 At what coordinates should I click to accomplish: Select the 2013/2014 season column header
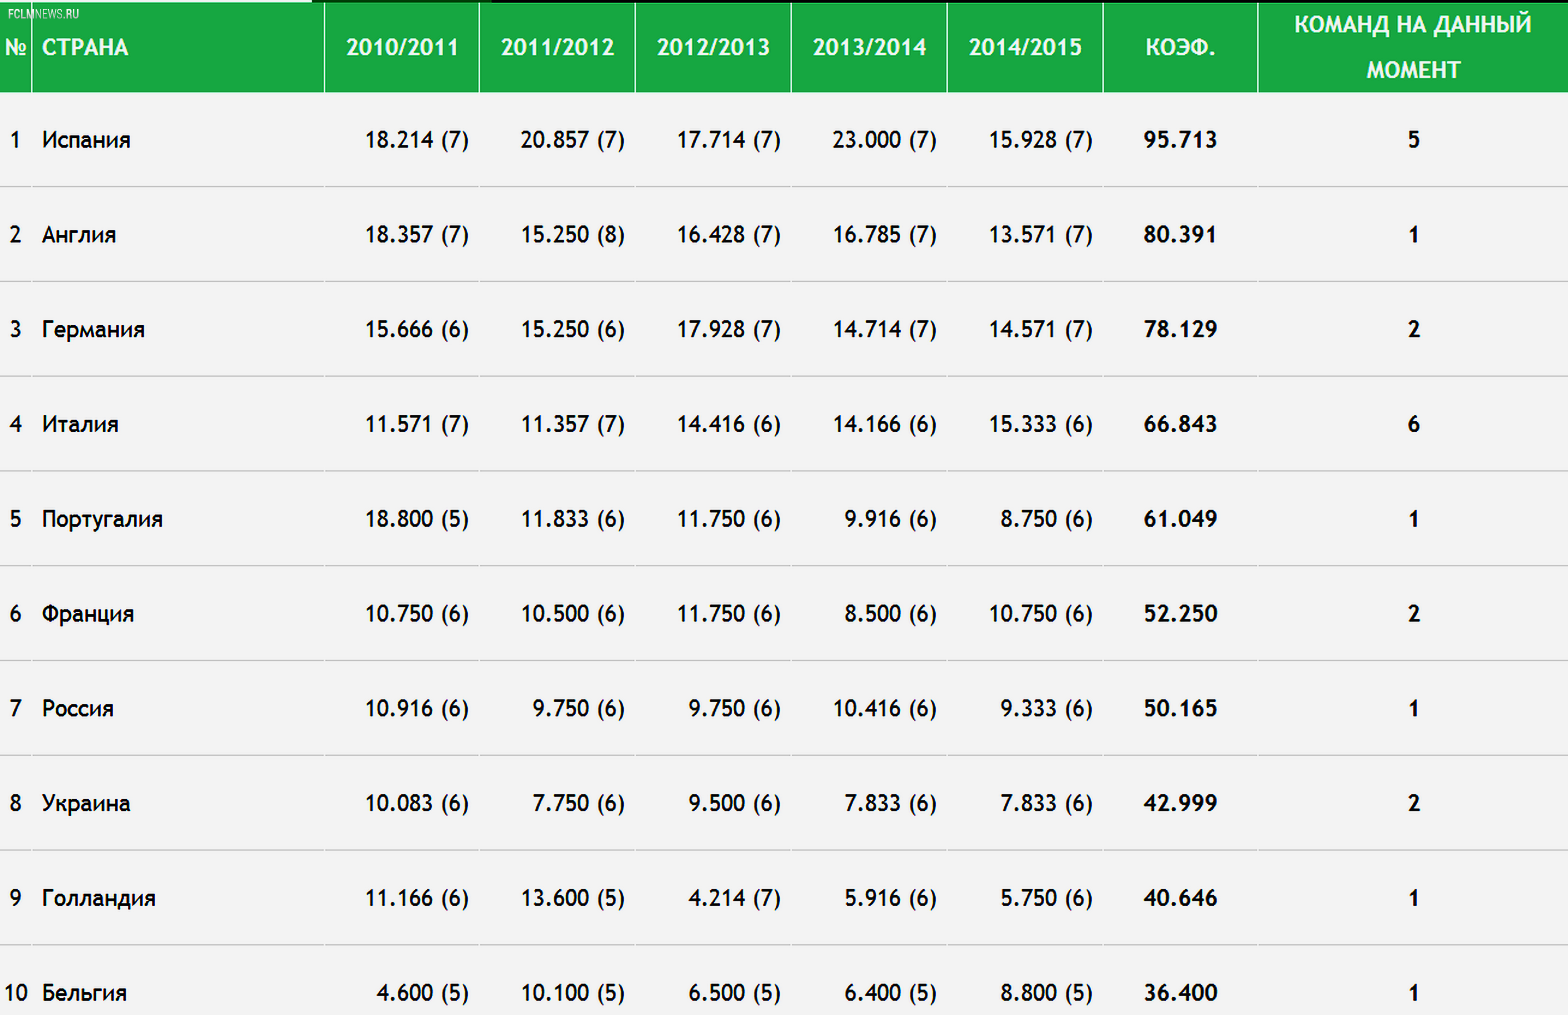[x=869, y=48]
